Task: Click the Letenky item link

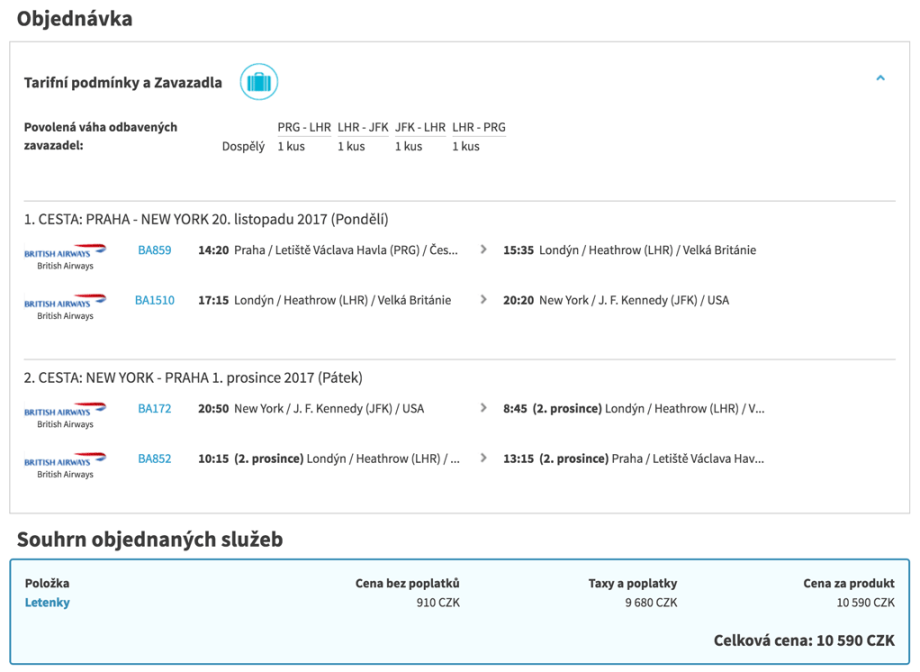Action: coord(47,602)
